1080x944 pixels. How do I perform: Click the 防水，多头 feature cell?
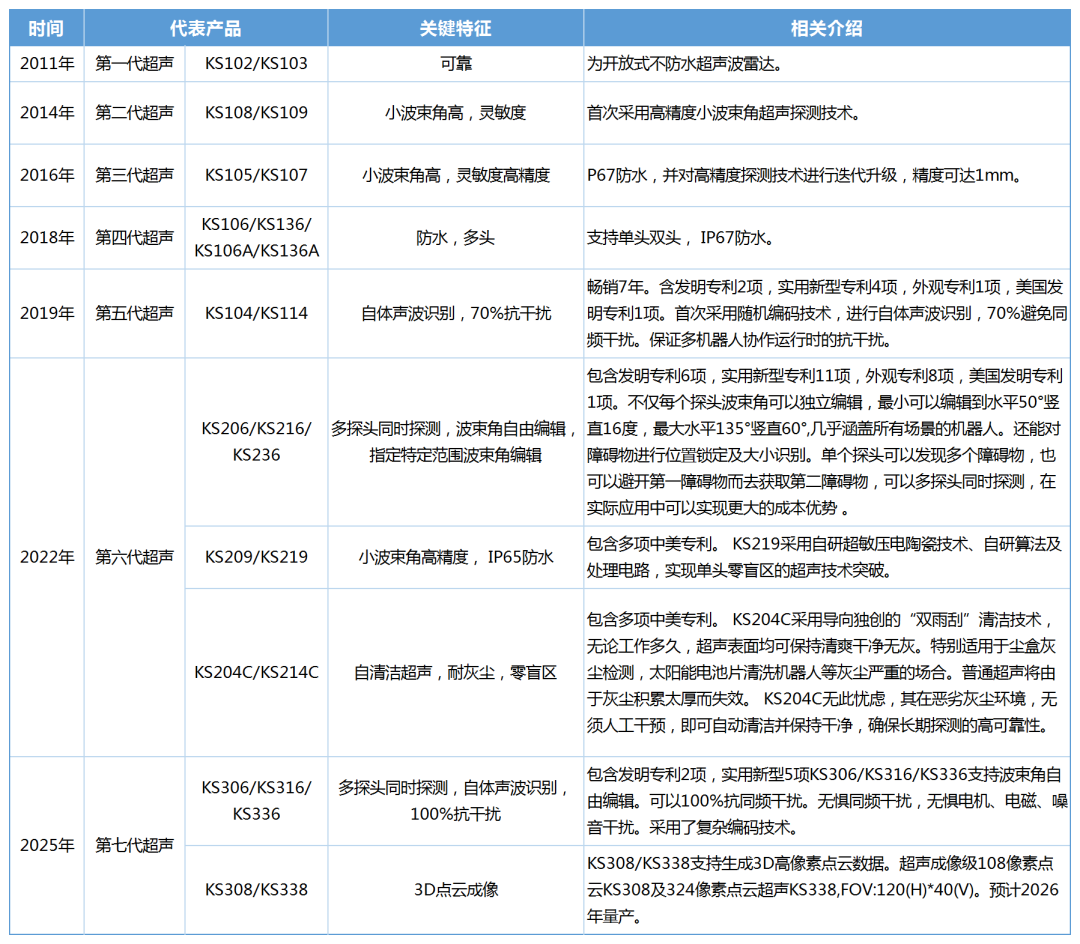point(455,238)
